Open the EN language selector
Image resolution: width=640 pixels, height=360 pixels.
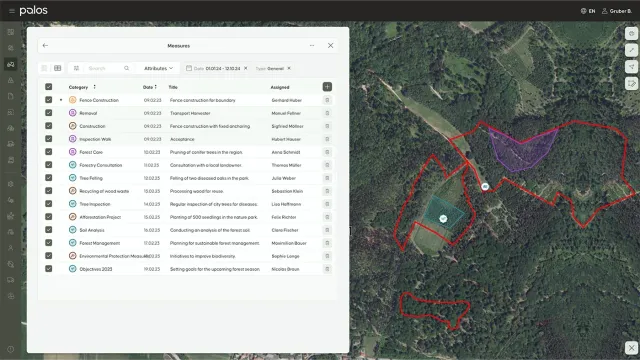coord(588,11)
